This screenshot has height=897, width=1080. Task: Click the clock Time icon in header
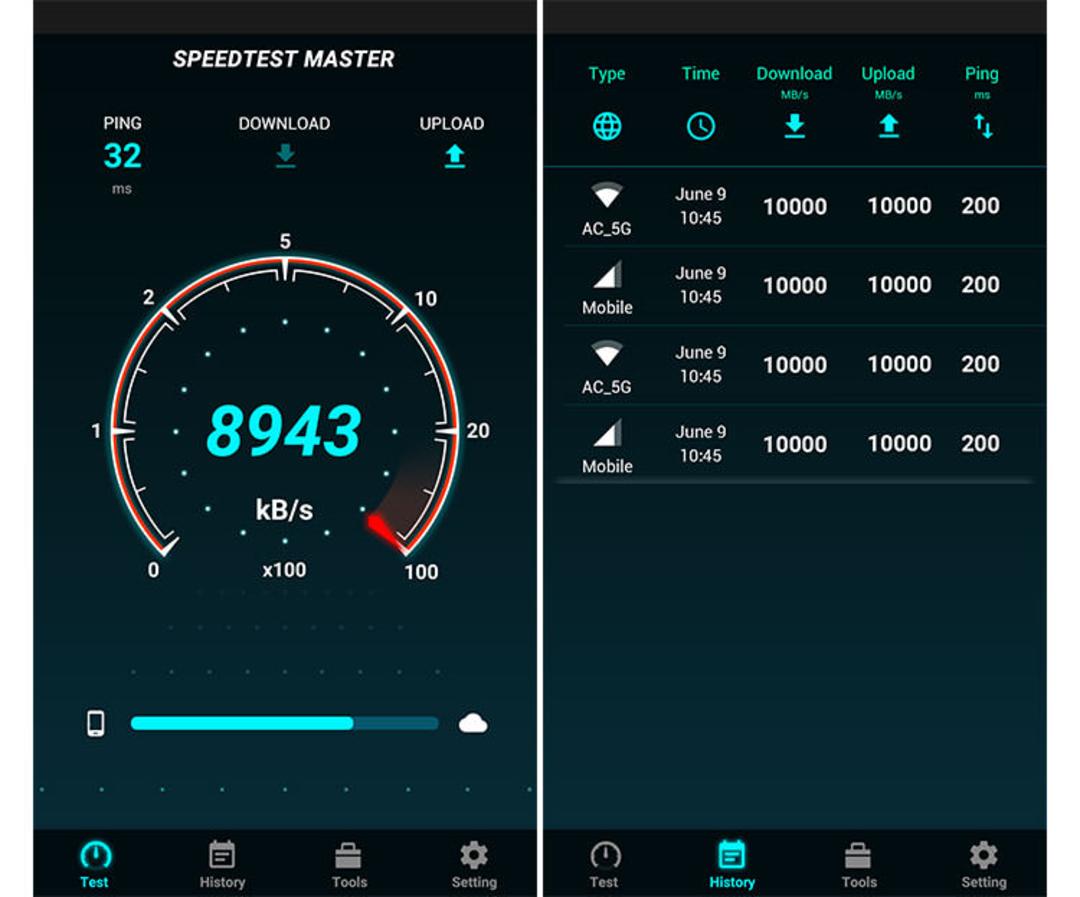pos(700,126)
